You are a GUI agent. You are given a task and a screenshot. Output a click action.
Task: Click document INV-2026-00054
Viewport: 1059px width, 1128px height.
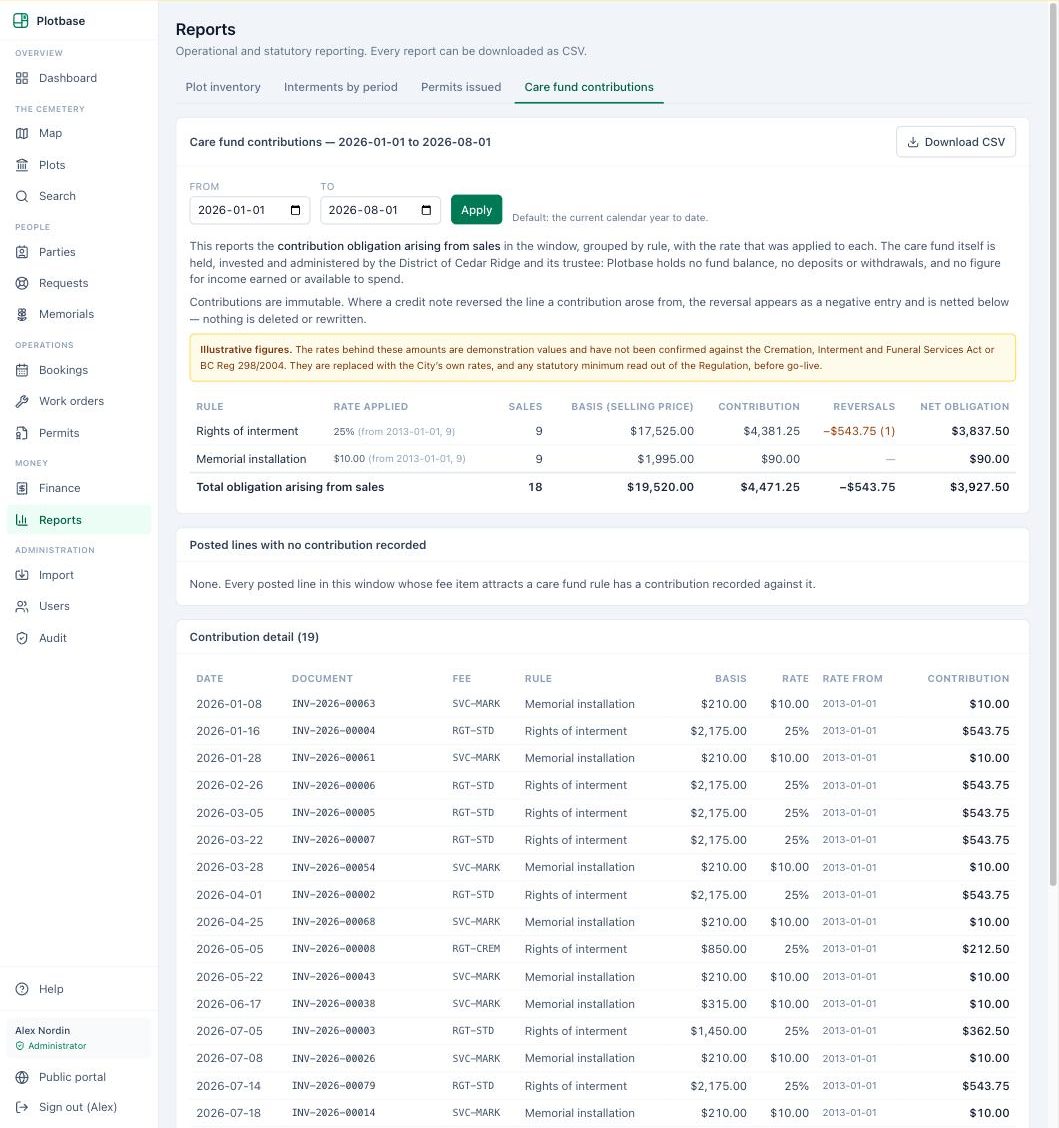tap(333, 867)
